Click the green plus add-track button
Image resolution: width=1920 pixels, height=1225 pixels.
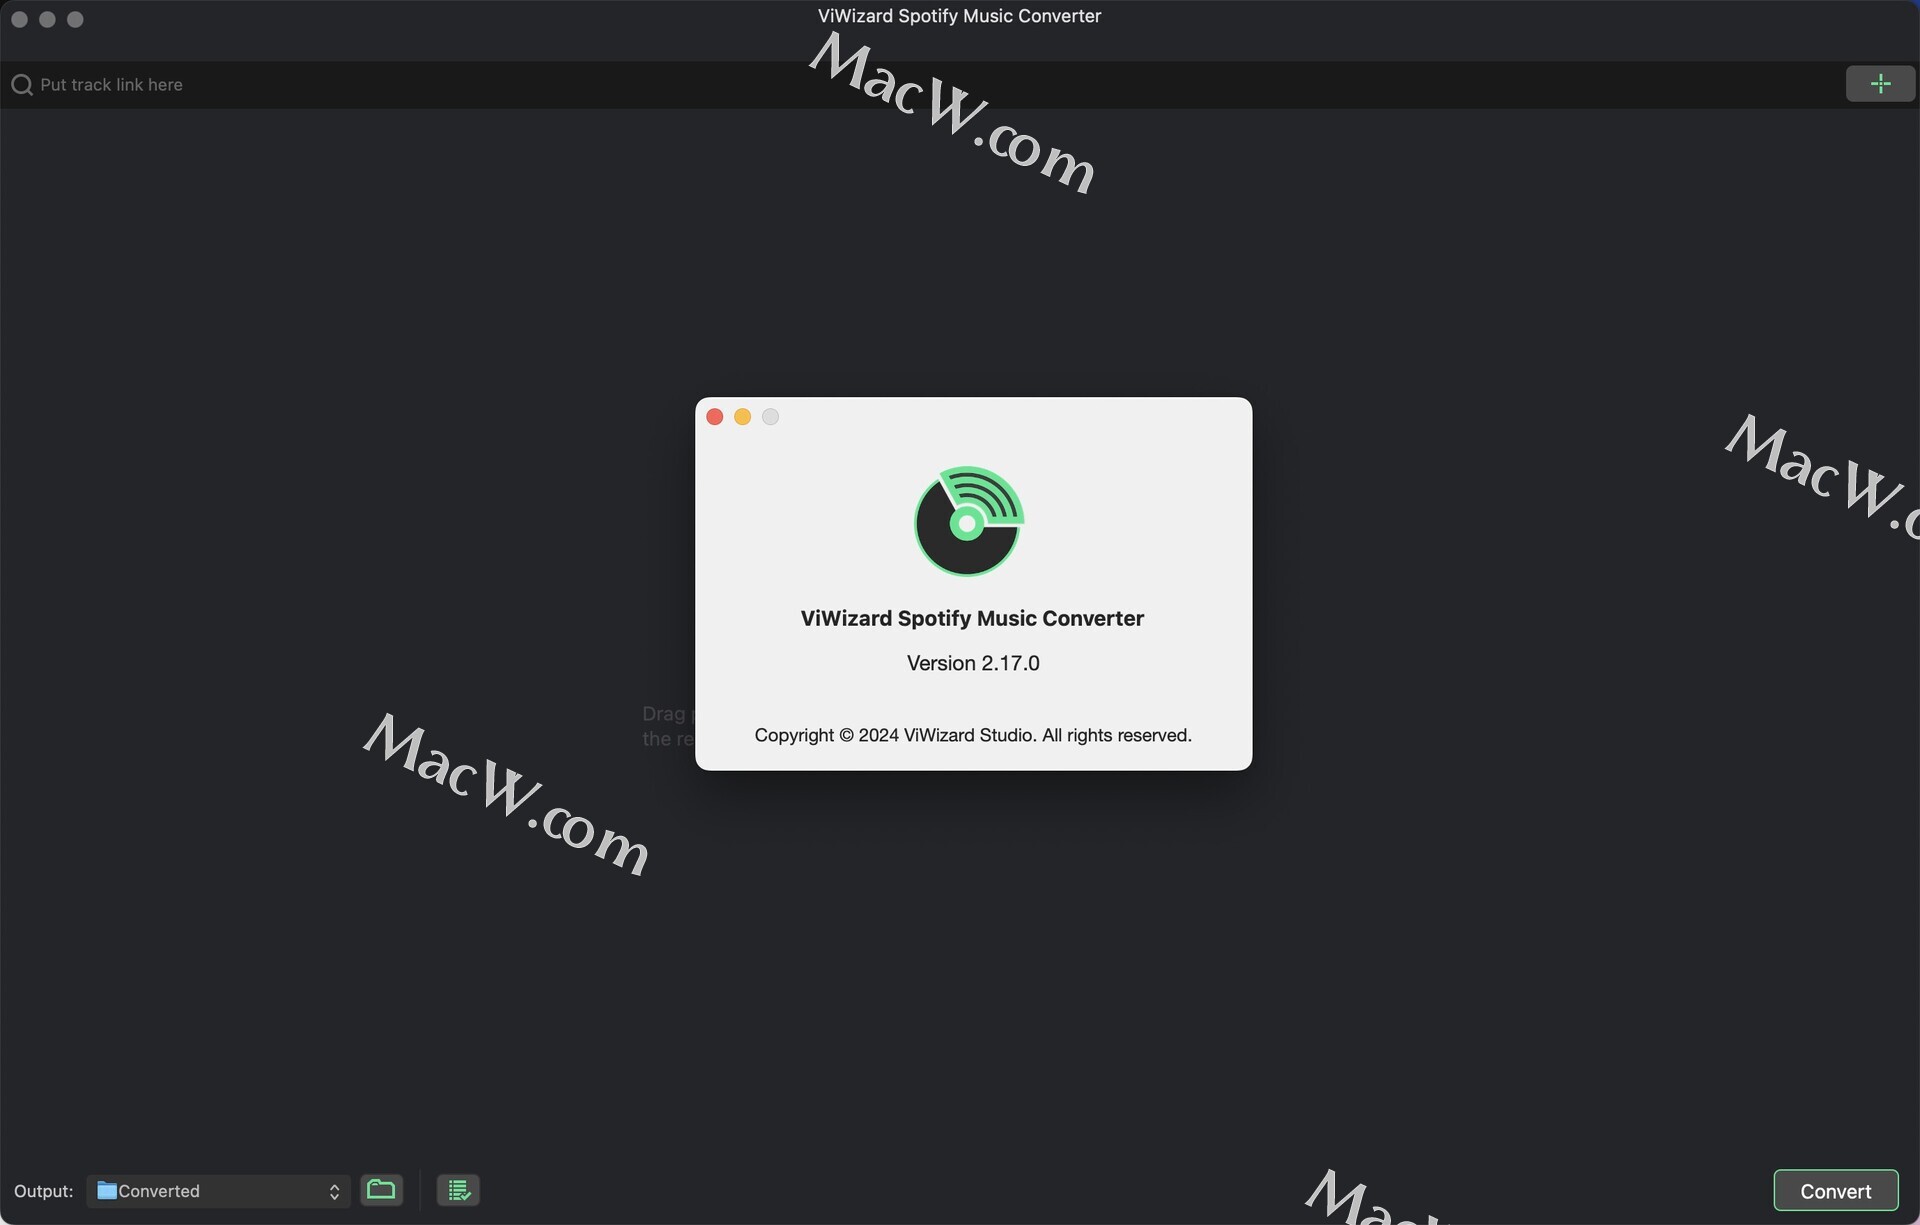(x=1880, y=84)
